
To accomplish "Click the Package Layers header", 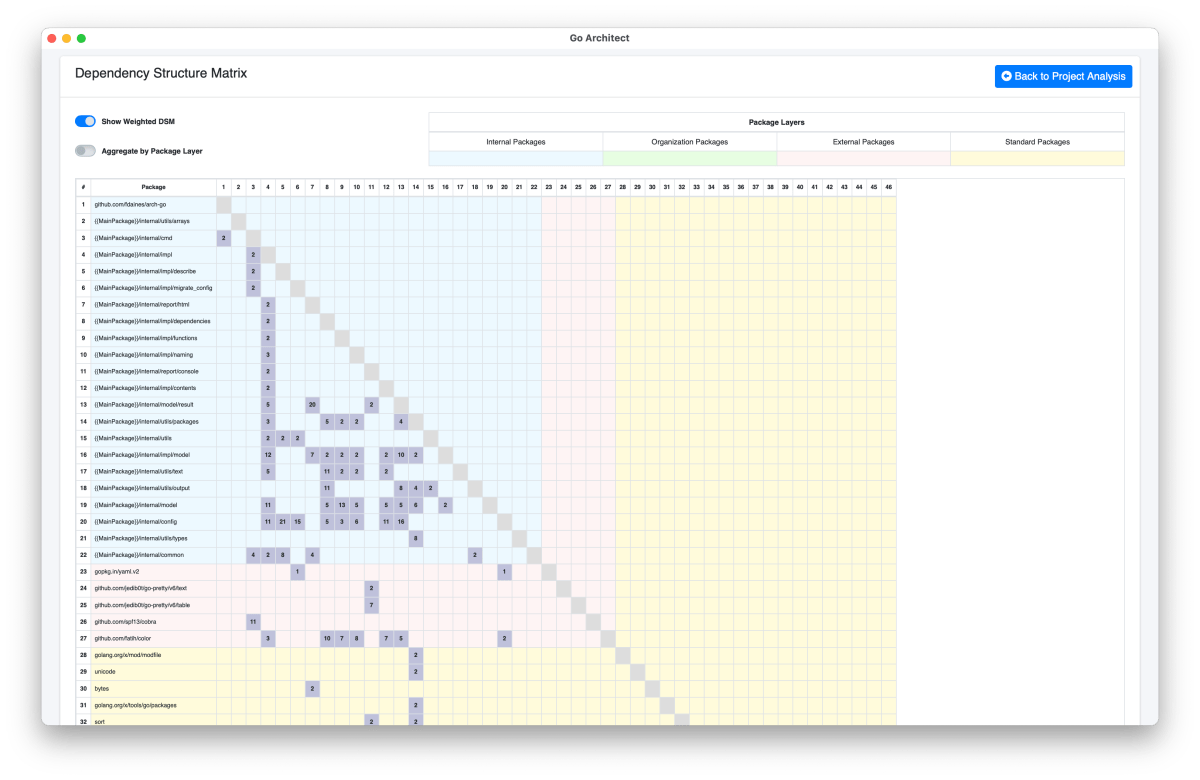I will coord(777,122).
